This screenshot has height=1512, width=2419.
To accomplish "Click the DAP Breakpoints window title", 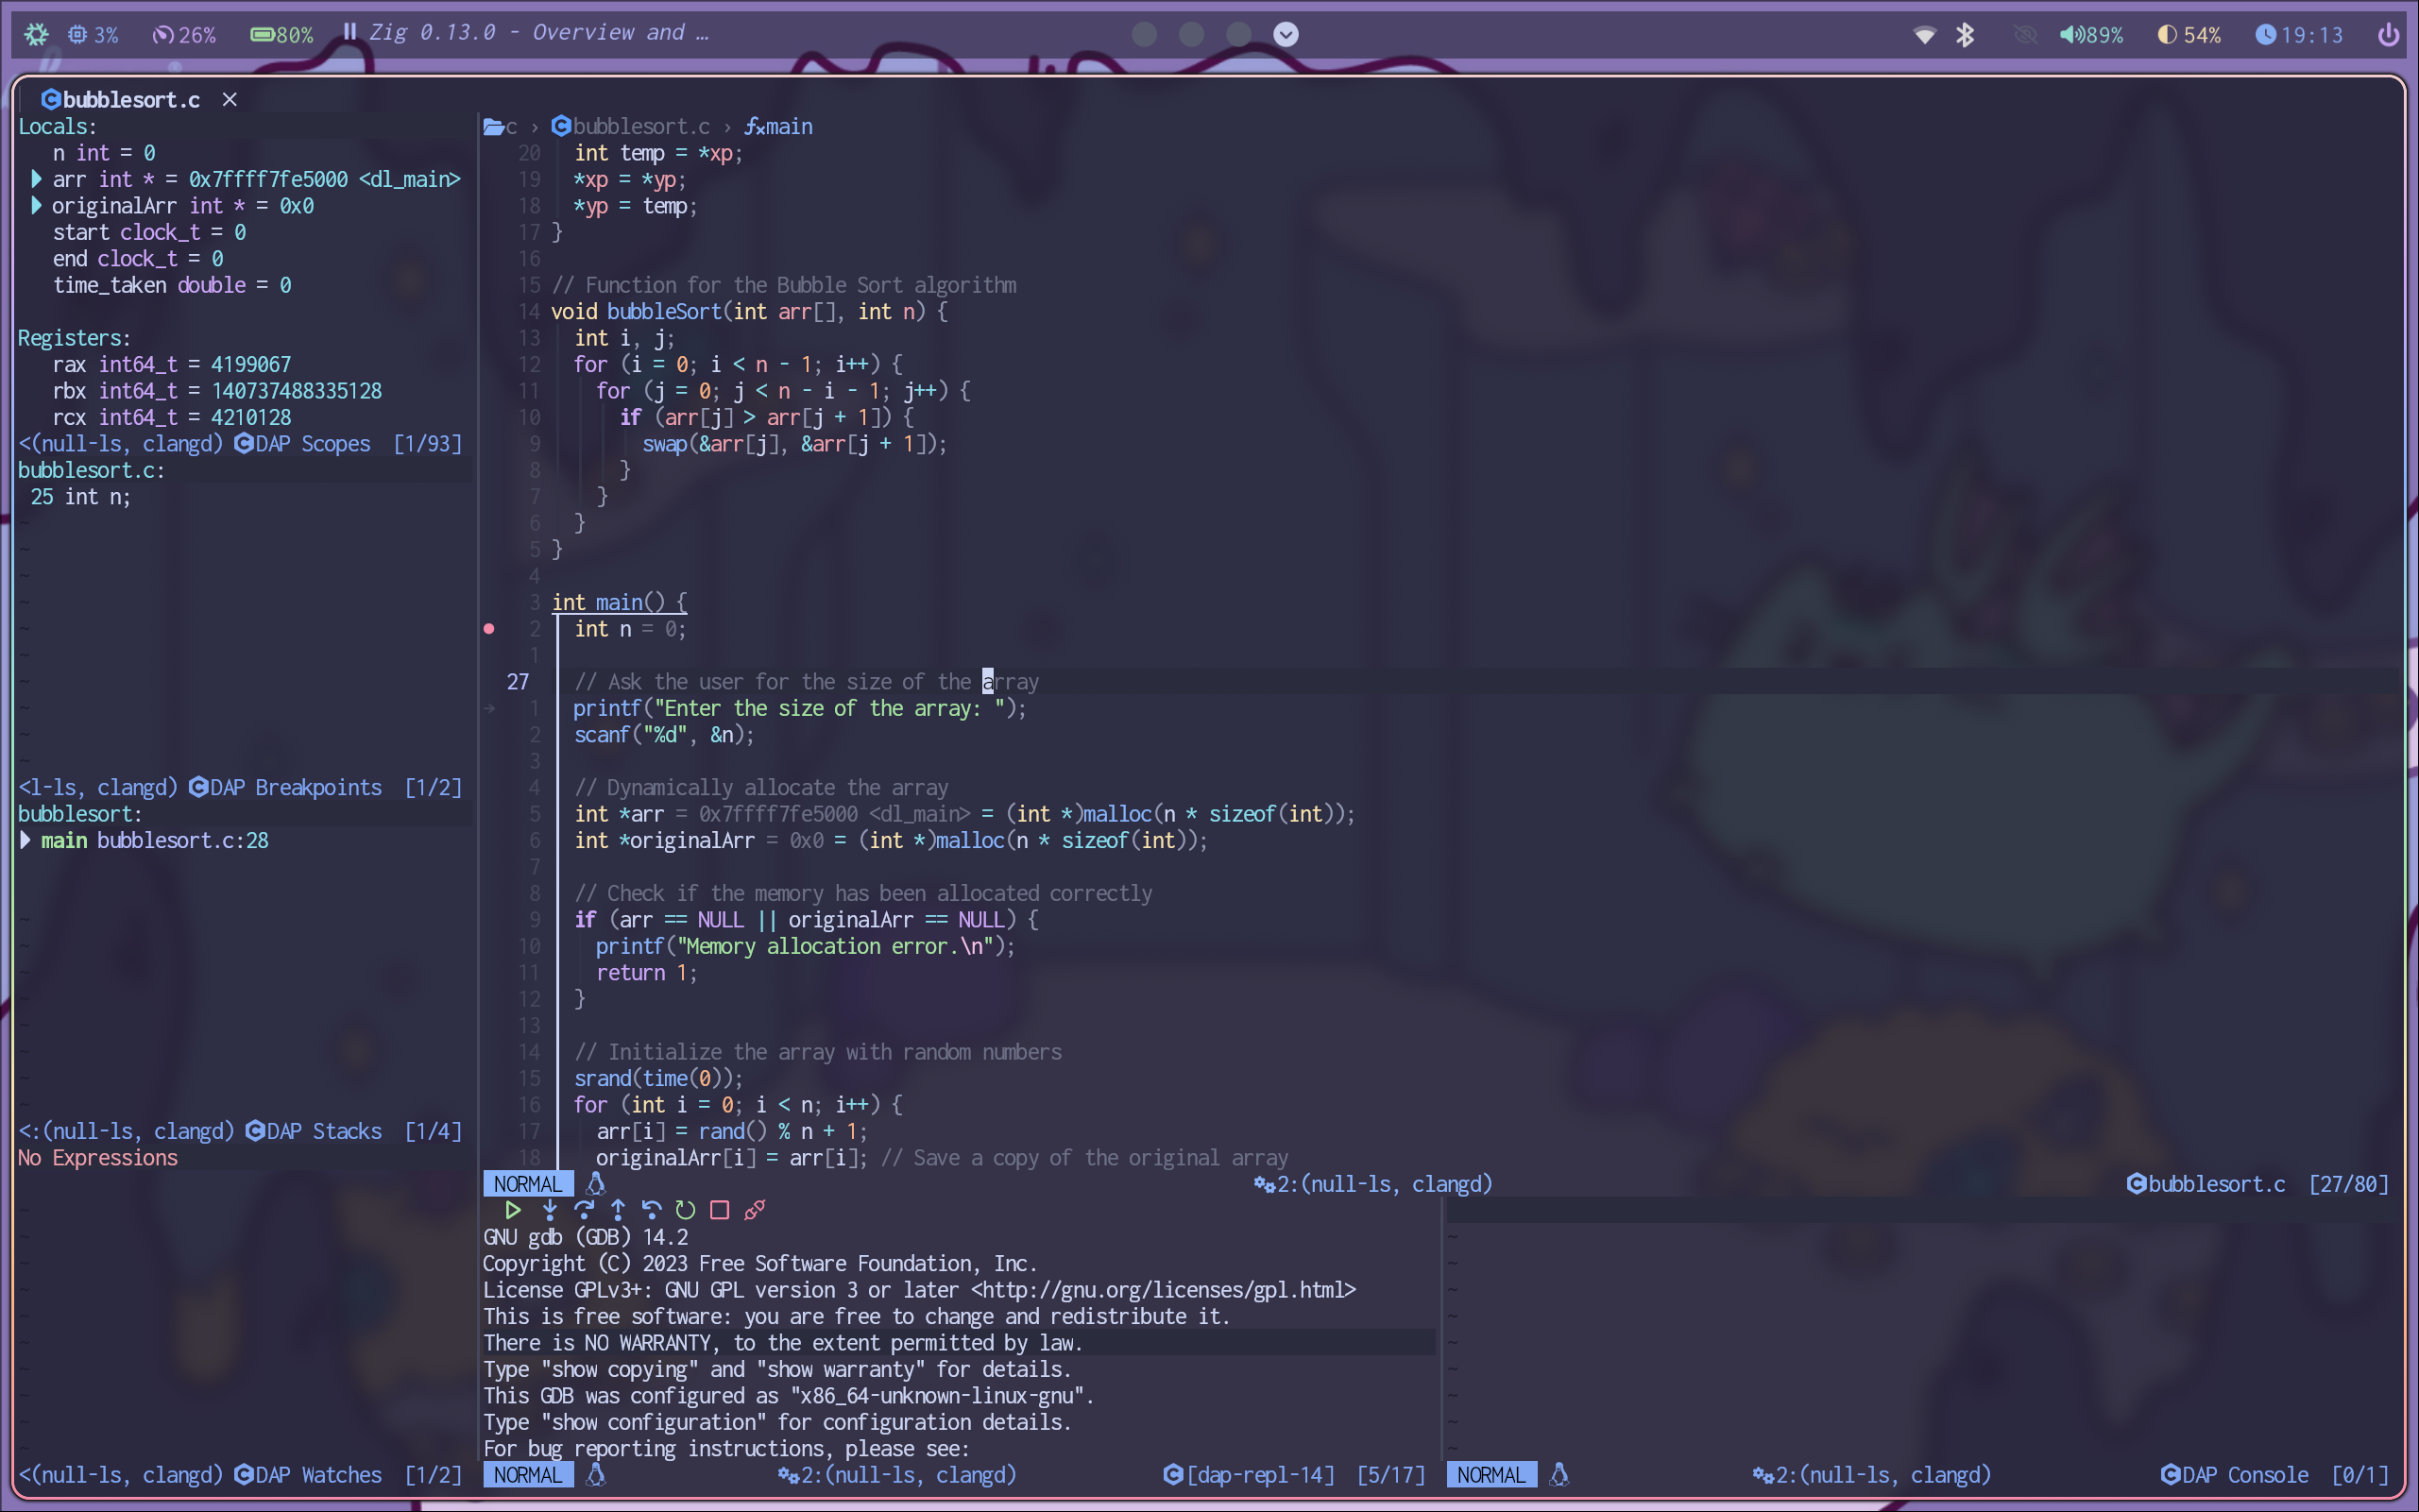I will [x=296, y=787].
